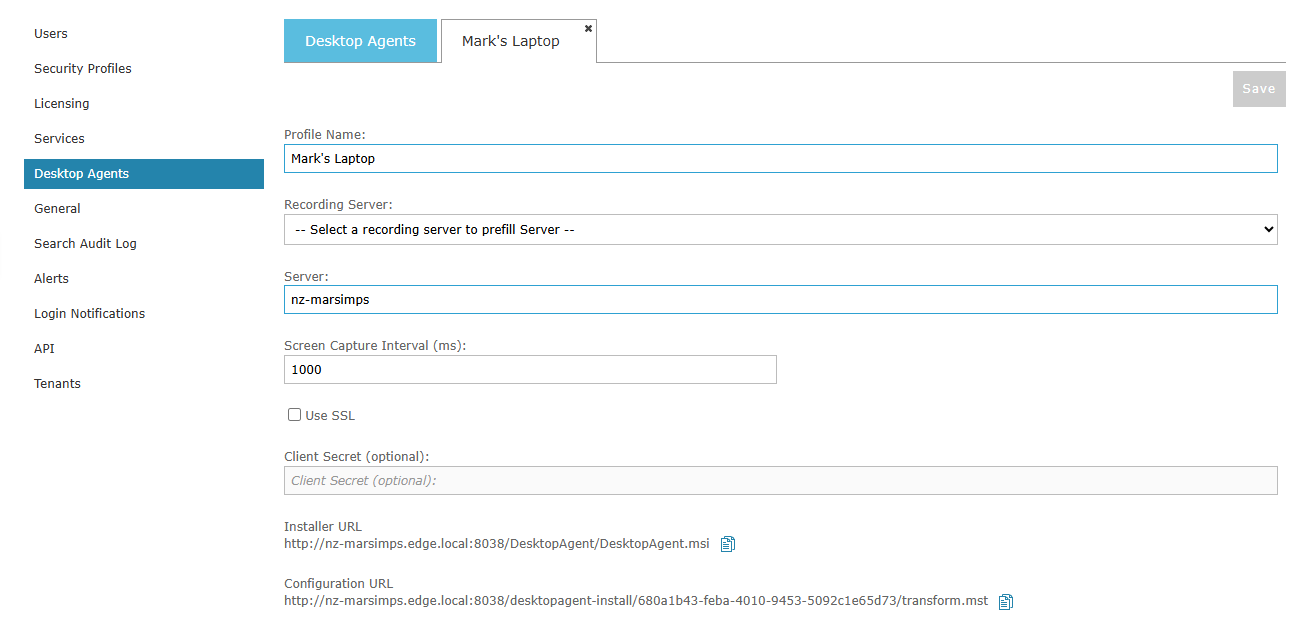Copy the Configuration URL to clipboard
1305x642 pixels.
[1006, 601]
